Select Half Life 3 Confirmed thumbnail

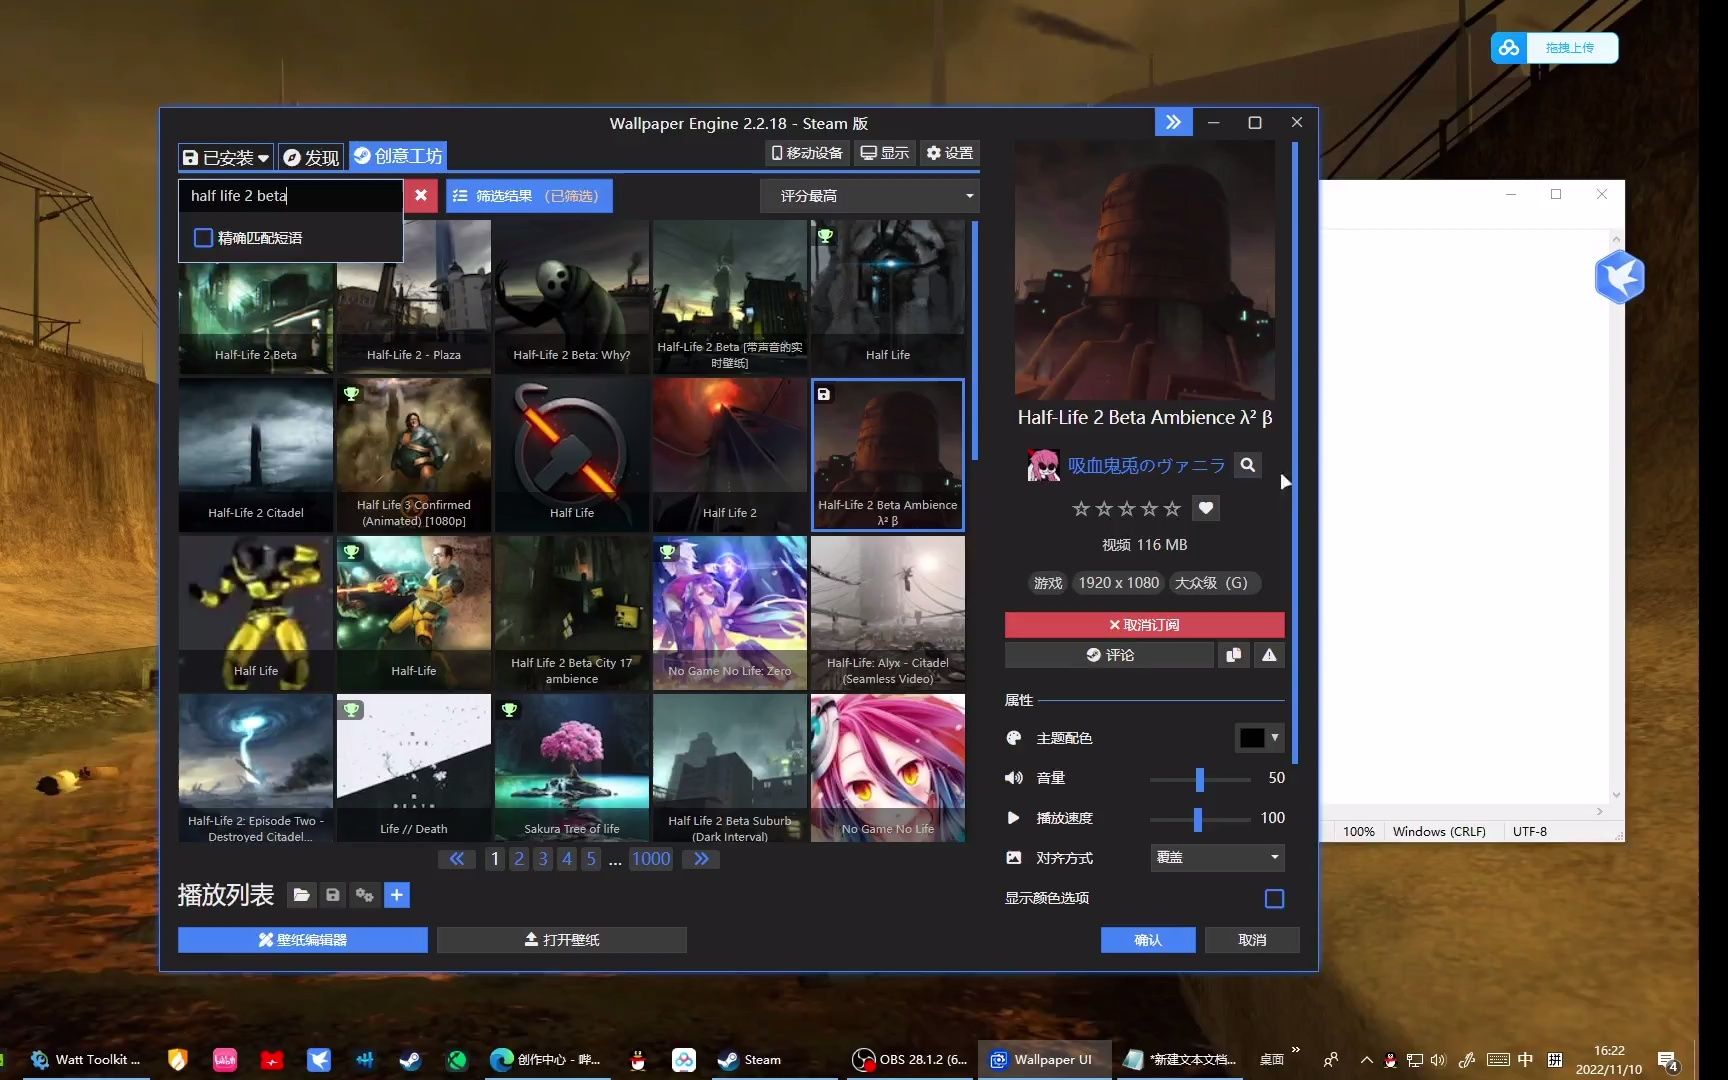pos(414,454)
